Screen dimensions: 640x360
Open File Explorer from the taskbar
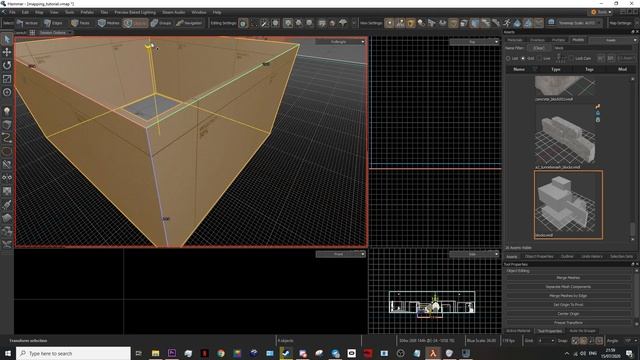coord(156,353)
